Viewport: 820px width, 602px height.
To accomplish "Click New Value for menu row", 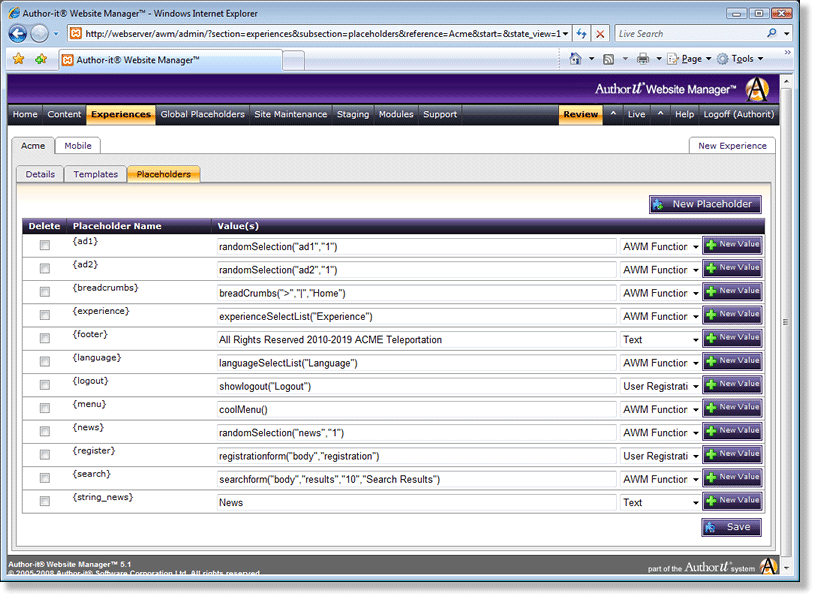I will pos(732,407).
